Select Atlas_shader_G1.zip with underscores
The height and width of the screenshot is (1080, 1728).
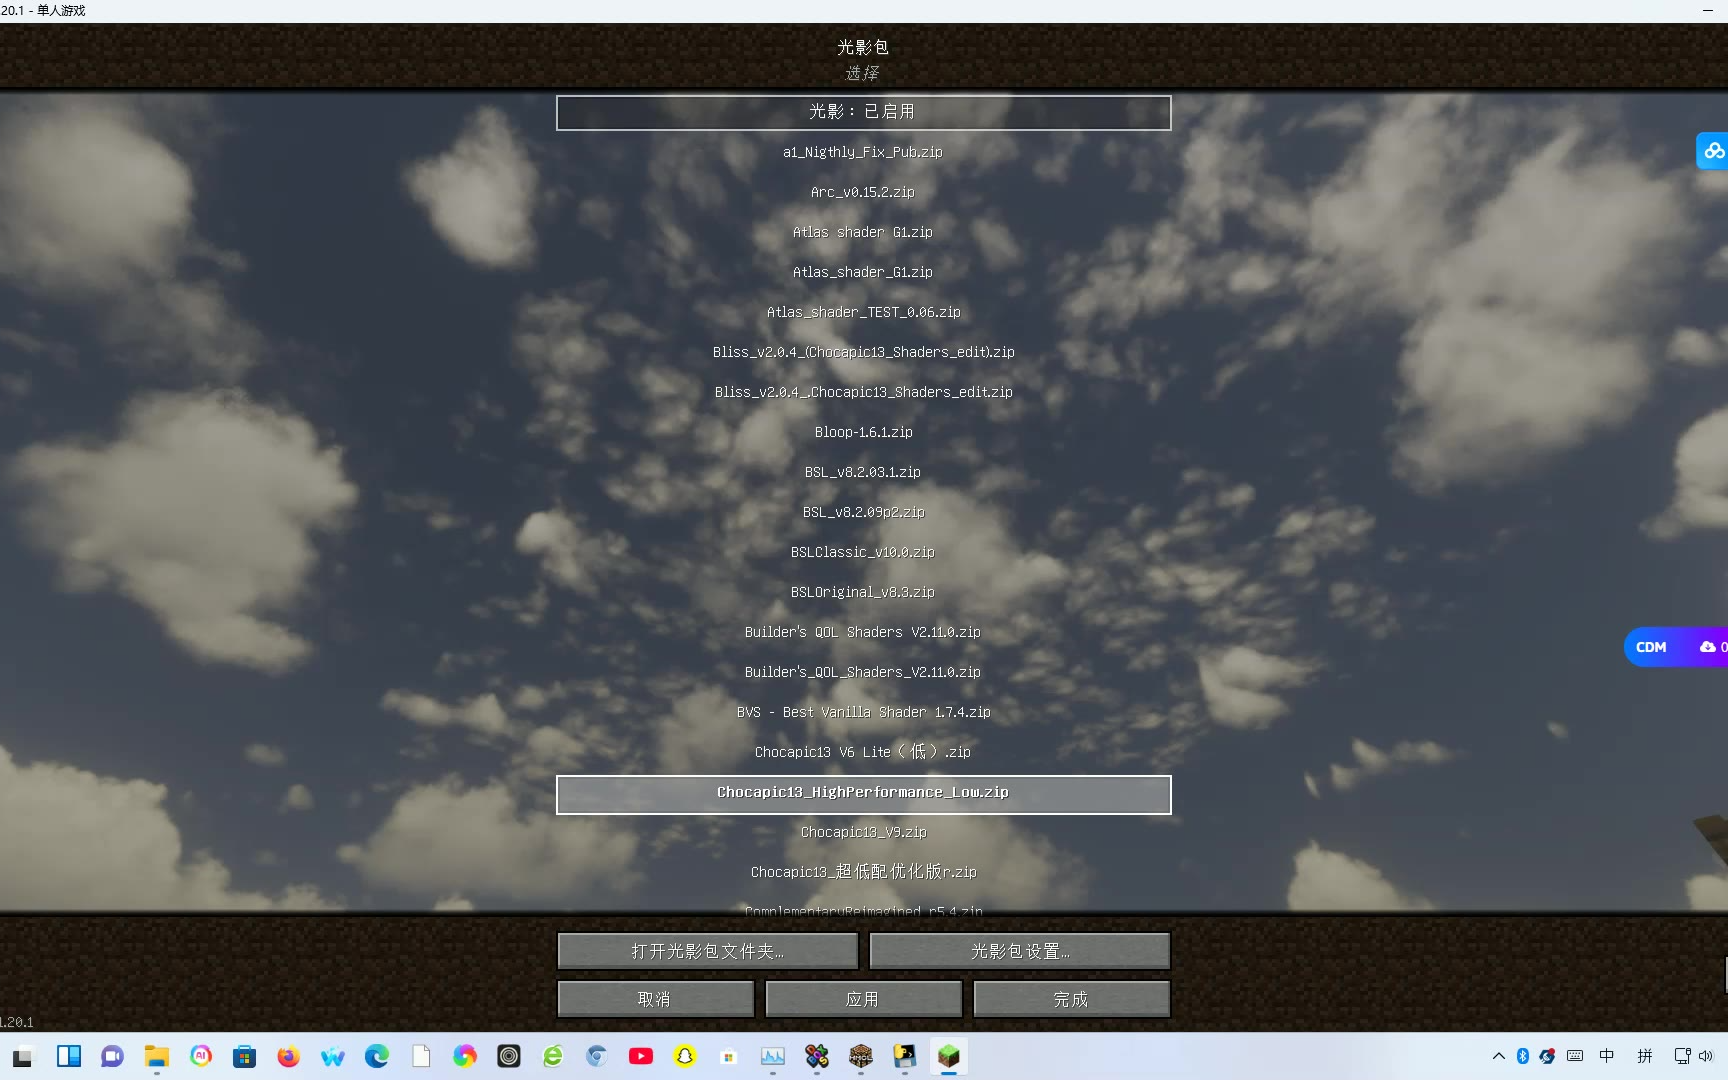pyautogui.click(x=863, y=272)
